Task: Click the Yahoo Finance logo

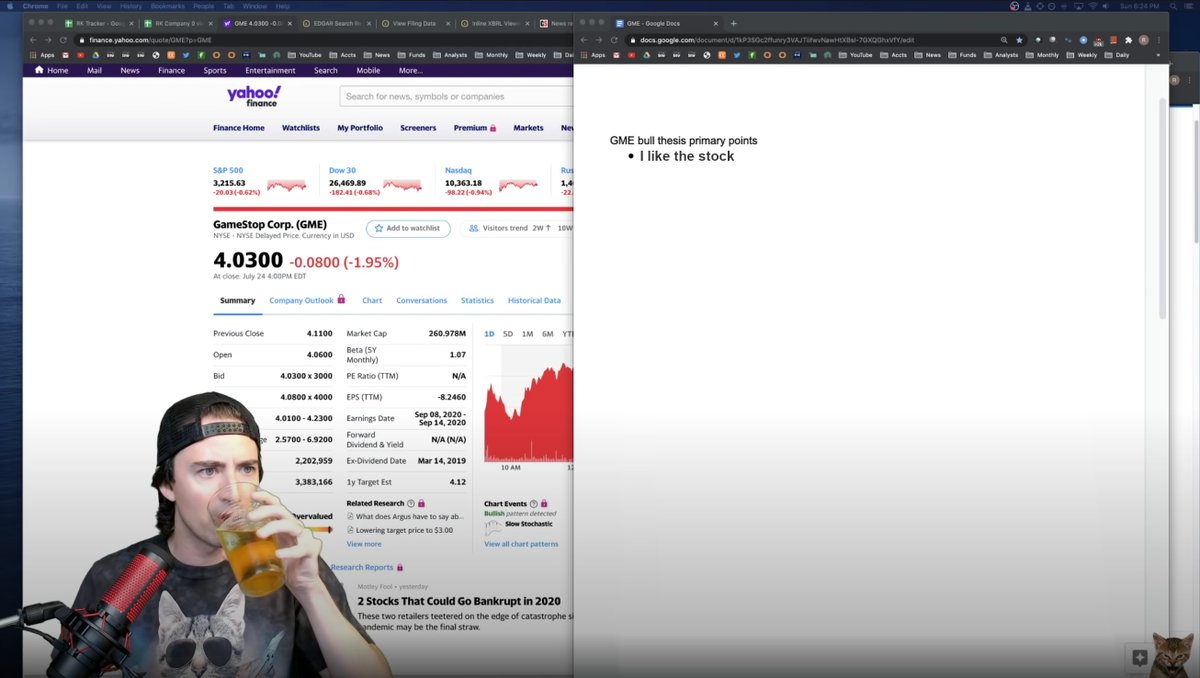Action: 253,97
